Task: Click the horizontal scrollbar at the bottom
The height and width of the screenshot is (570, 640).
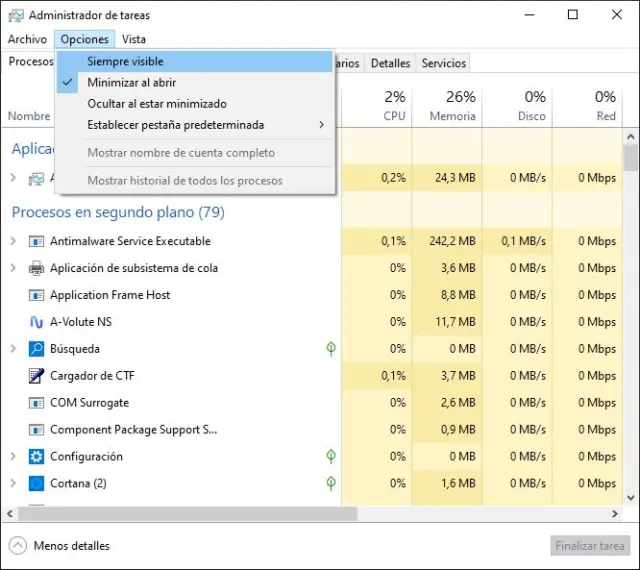Action: pos(300,513)
